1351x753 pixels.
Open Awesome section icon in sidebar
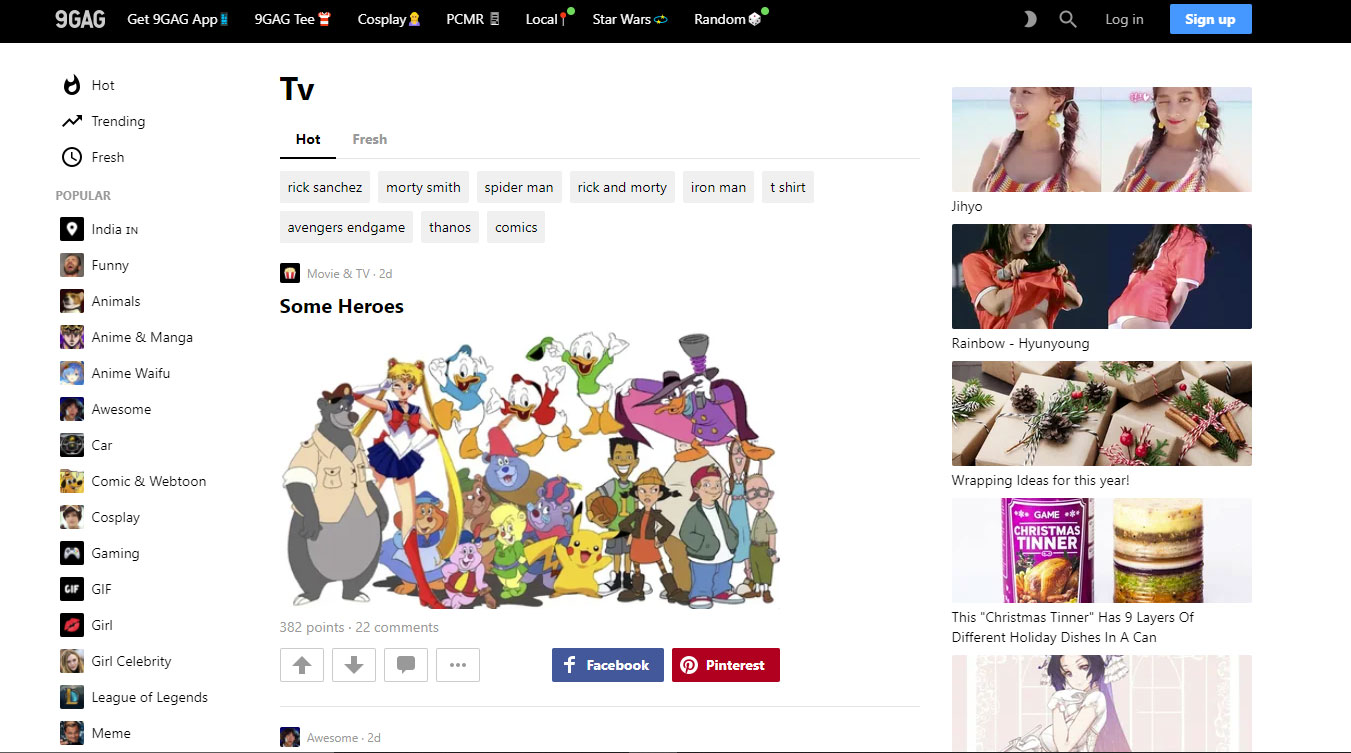pos(71,409)
